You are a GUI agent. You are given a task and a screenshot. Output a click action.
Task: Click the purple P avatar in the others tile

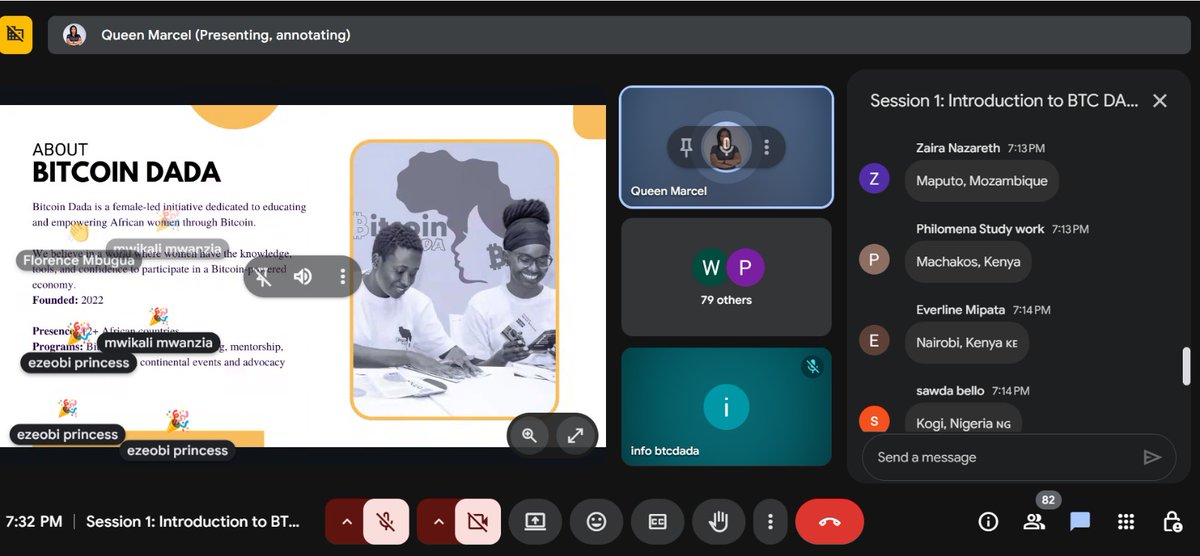click(745, 268)
